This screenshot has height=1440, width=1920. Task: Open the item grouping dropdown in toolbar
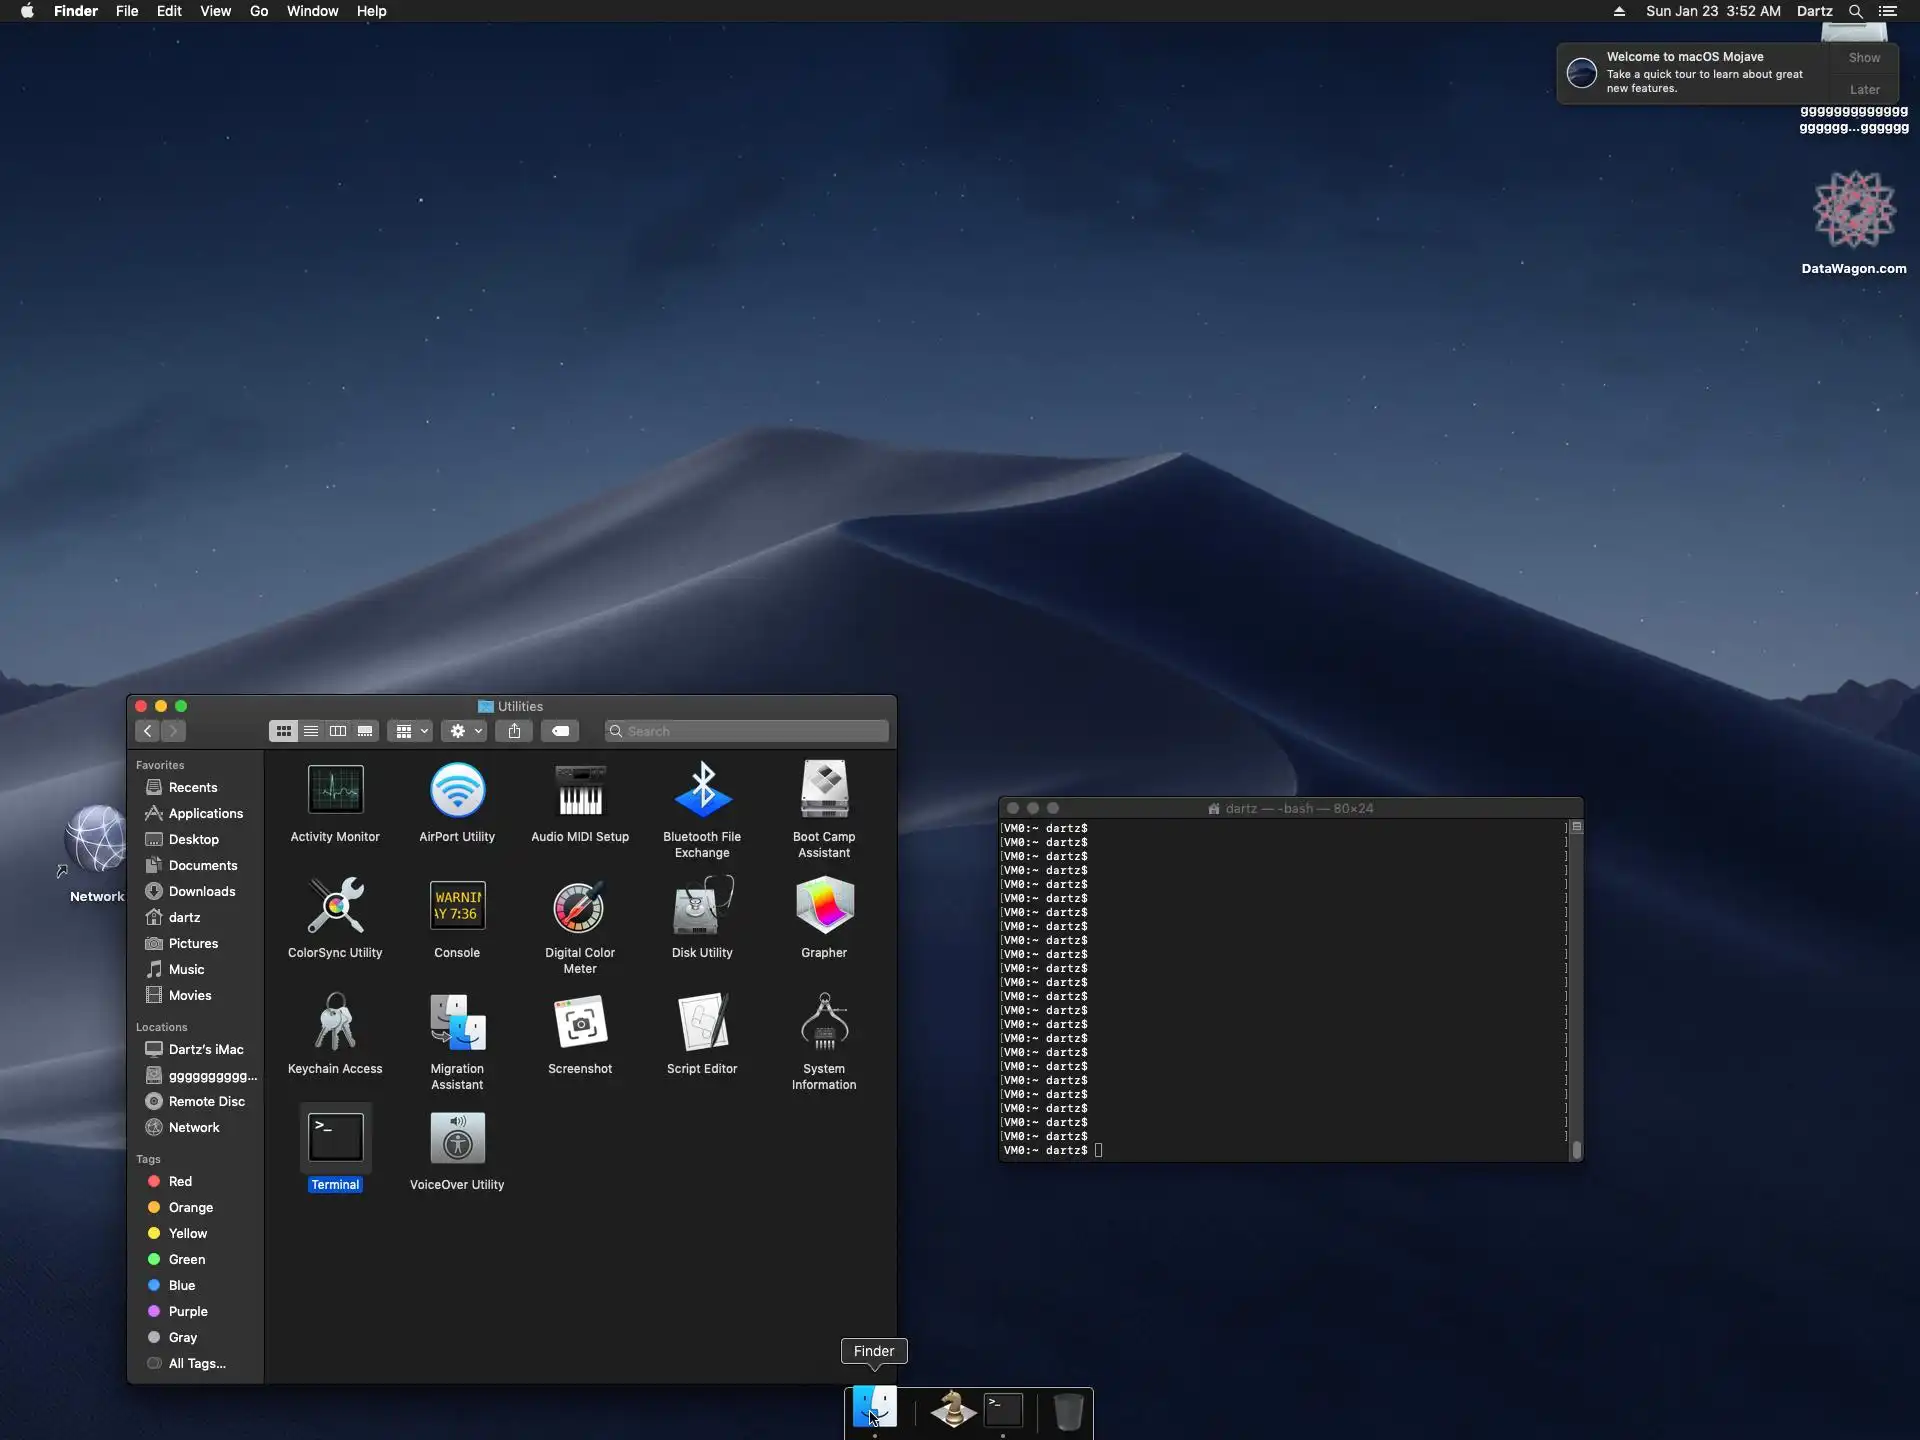(x=410, y=731)
